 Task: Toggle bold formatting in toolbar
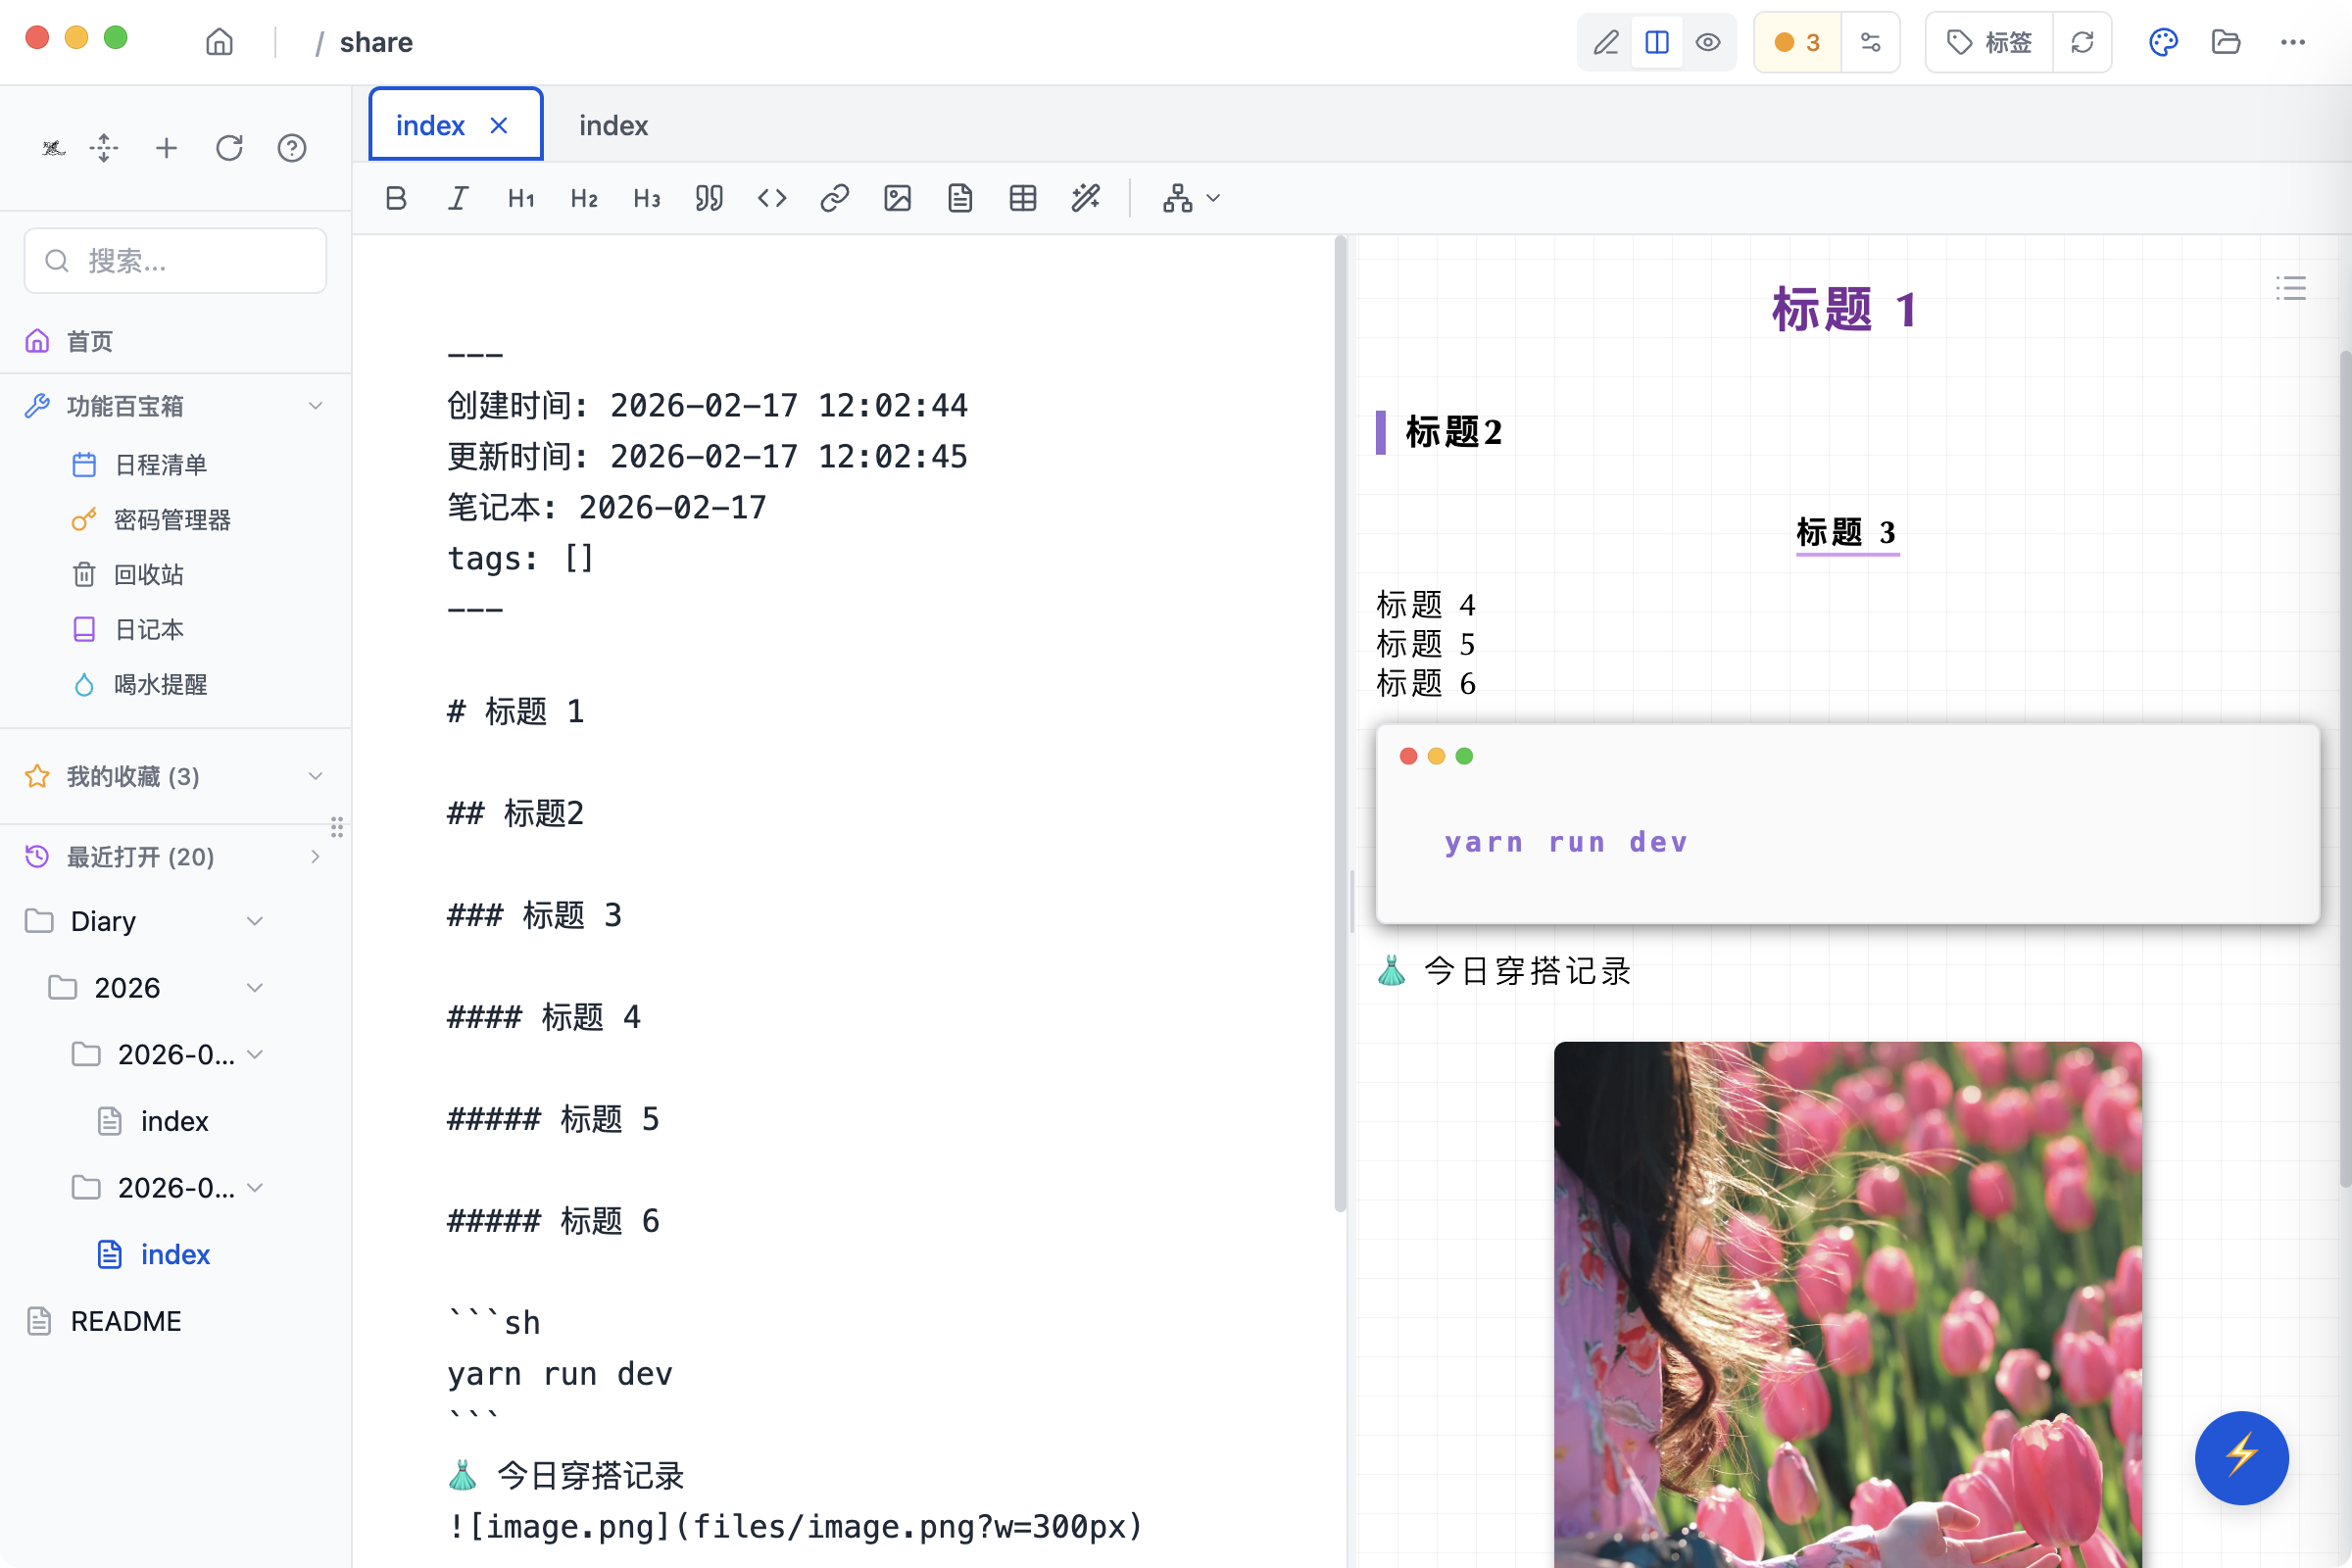point(396,198)
